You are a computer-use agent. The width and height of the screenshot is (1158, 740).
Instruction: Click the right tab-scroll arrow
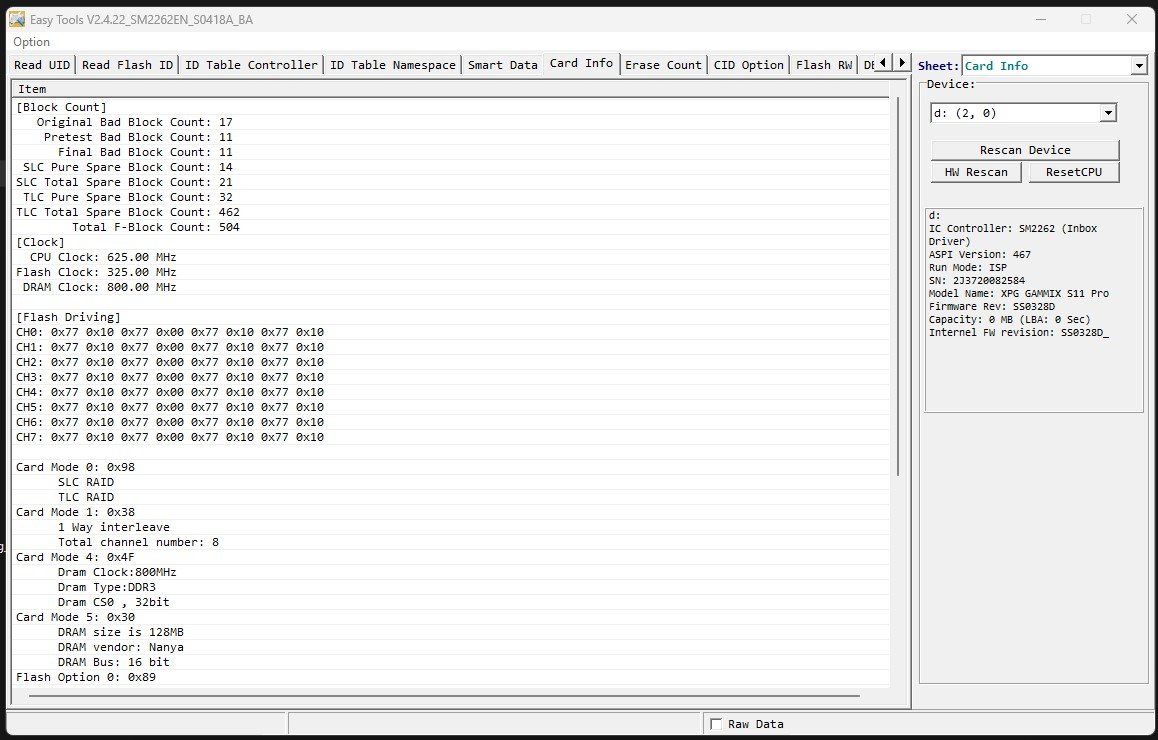(901, 64)
